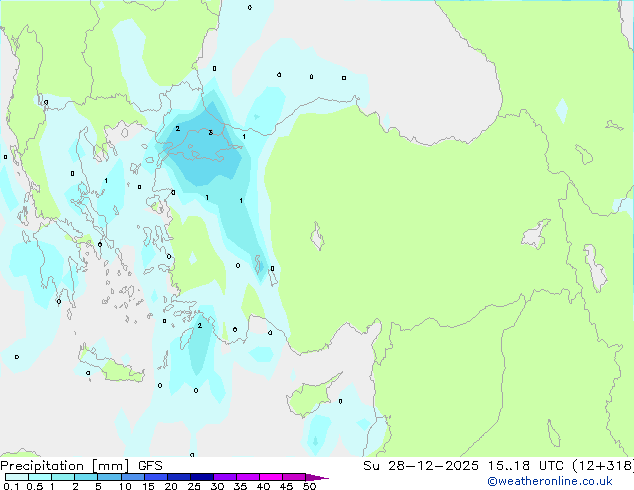Pick the 1–2 mm legend color box

63,477
